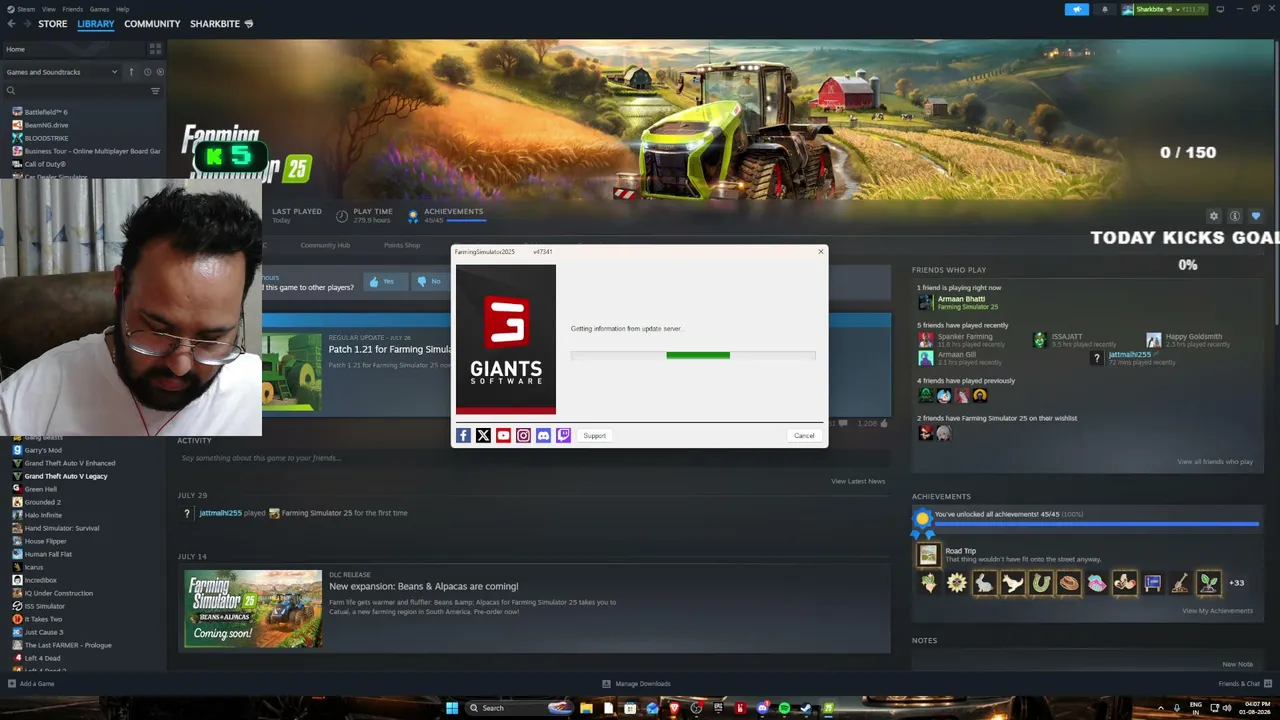Show the +33 more achievements
The width and height of the screenshot is (1280, 720).
coord(1237,583)
